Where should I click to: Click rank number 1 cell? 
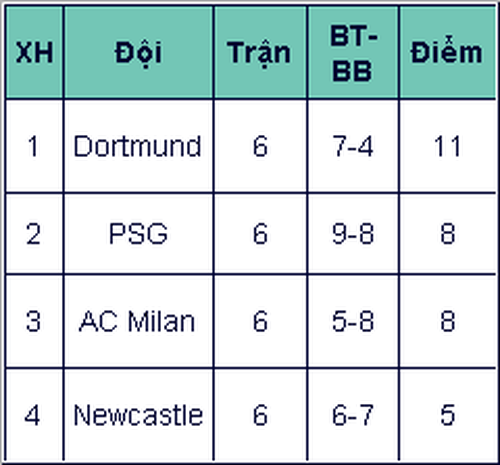(34, 146)
